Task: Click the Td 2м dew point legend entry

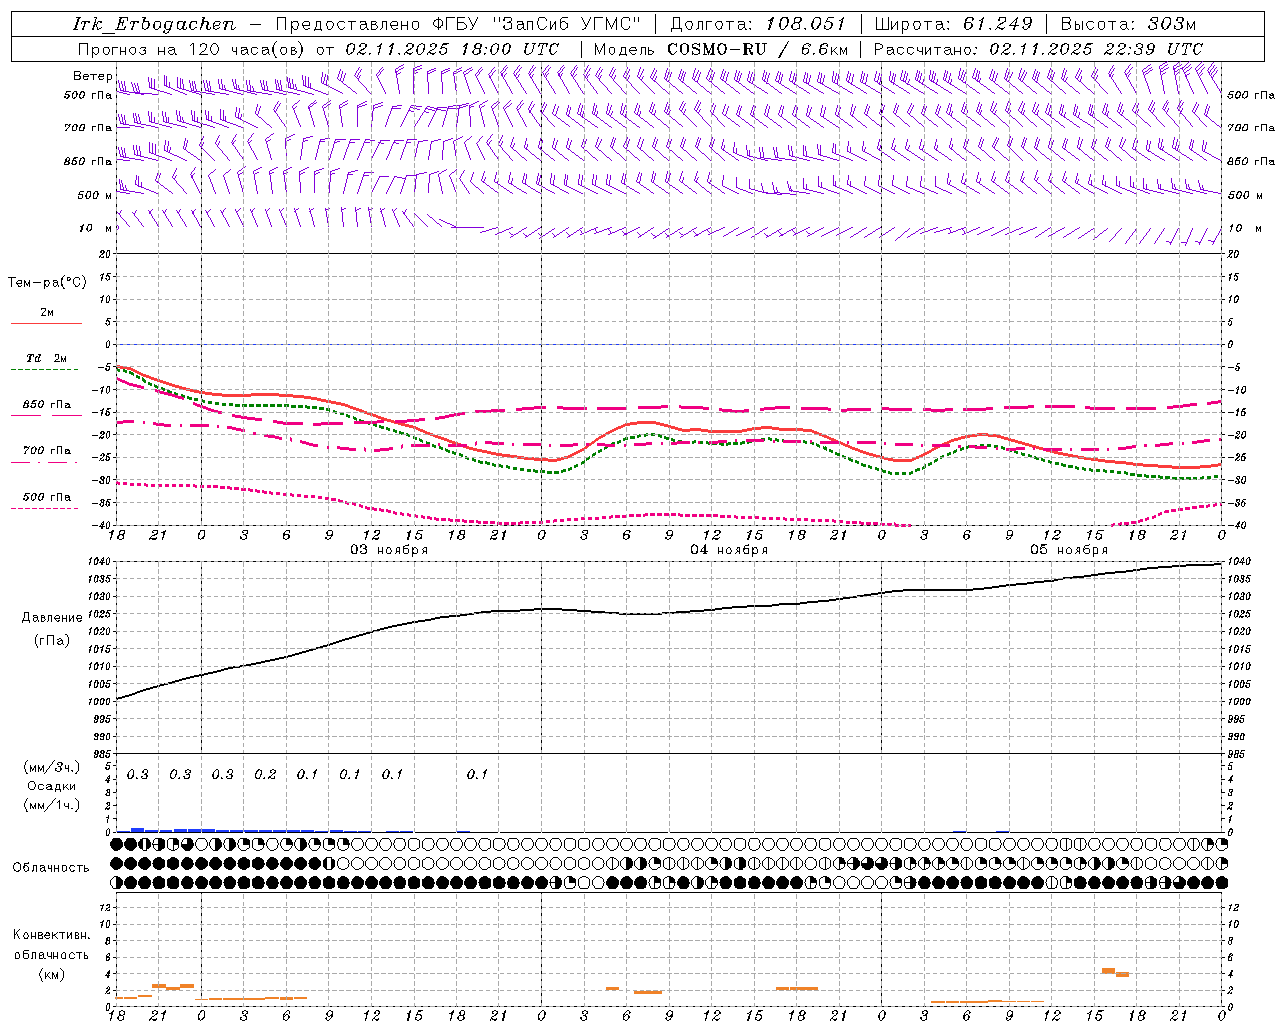Action: (x=47, y=362)
